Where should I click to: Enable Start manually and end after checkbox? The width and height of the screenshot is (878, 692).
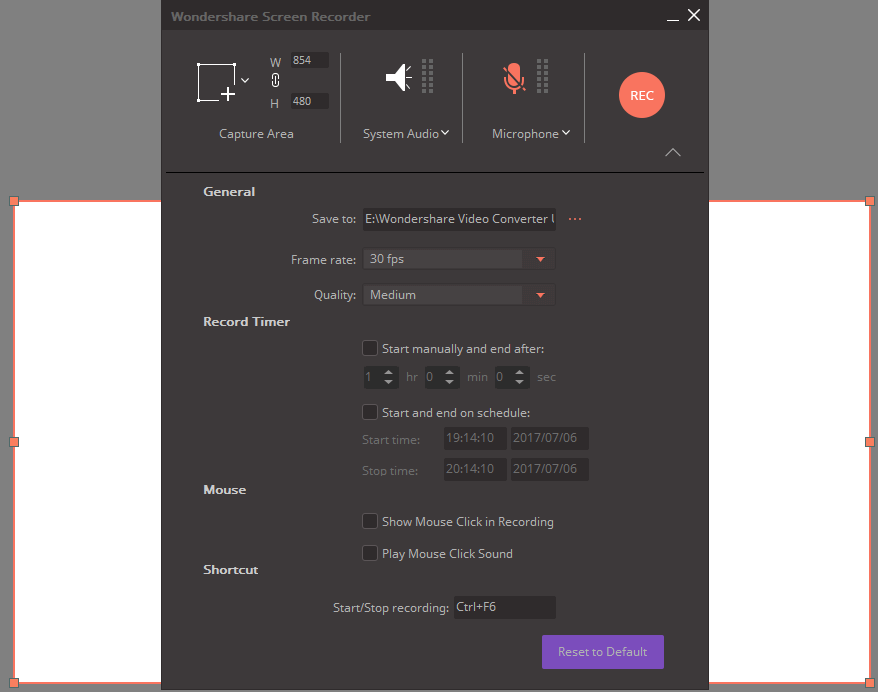[370, 348]
